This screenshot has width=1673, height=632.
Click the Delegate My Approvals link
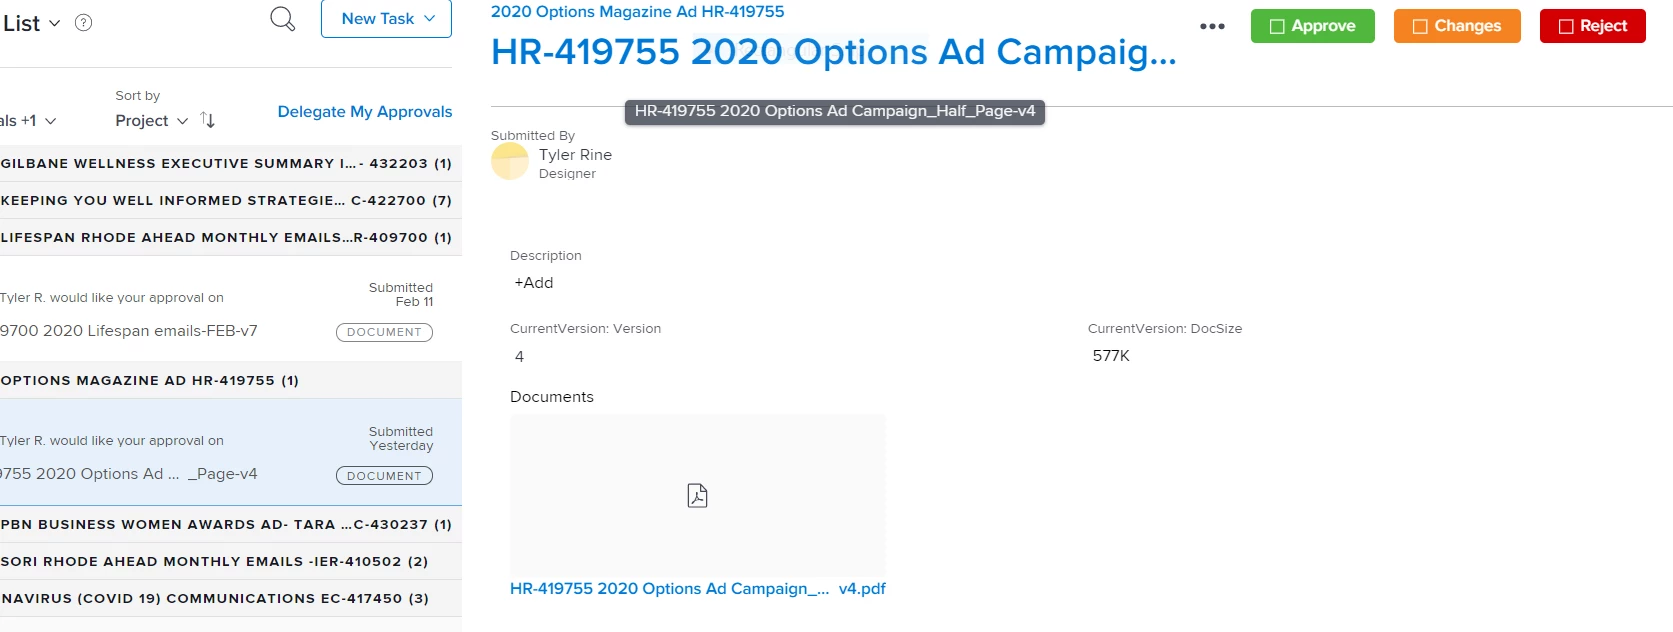pyautogui.click(x=365, y=111)
